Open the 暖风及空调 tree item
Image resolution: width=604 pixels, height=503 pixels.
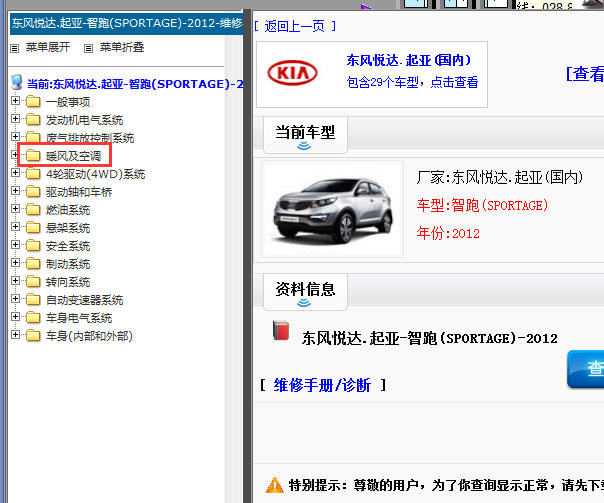73,156
